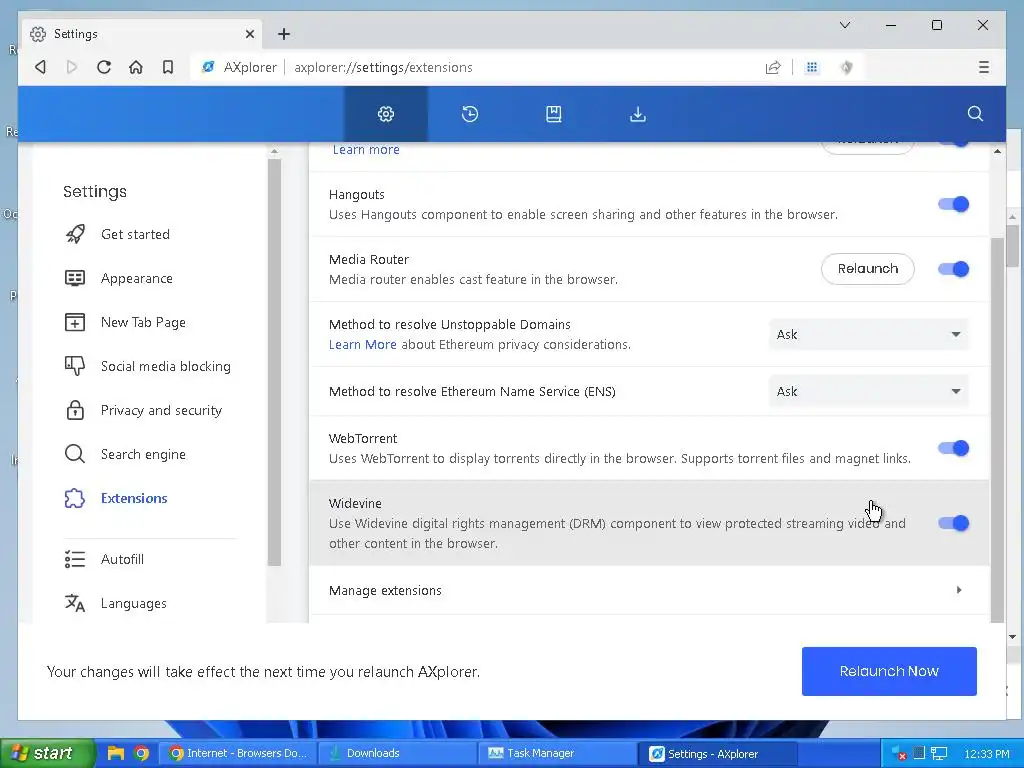This screenshot has height=768, width=1024.
Task: Click the rocket icon for Get started
Action: [75, 234]
